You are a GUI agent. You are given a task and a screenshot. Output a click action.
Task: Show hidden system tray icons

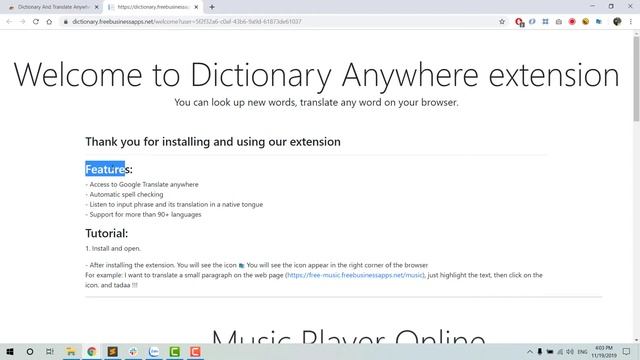click(x=530, y=351)
